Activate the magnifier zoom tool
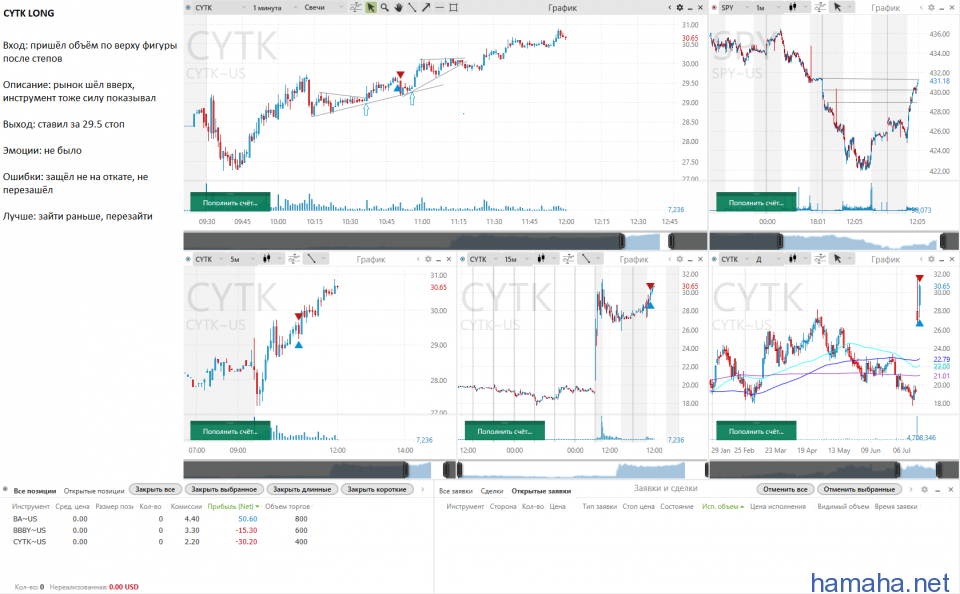This screenshot has width=960, height=594. coord(384,7)
